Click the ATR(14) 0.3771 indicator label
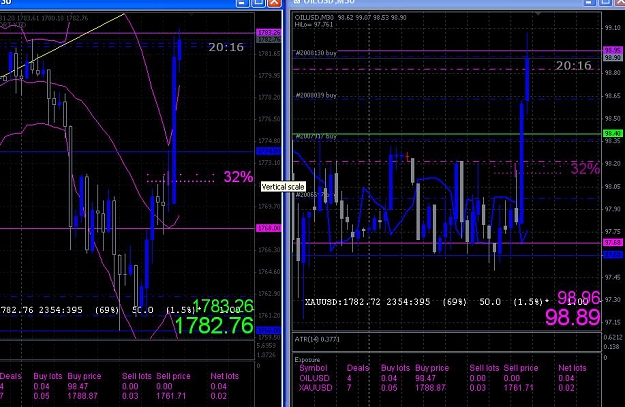This screenshot has width=625, height=407. 317,339
